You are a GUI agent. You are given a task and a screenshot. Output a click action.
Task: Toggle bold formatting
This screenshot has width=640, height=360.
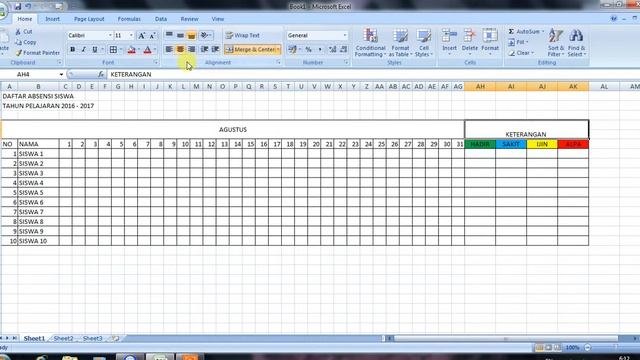pos(73,49)
